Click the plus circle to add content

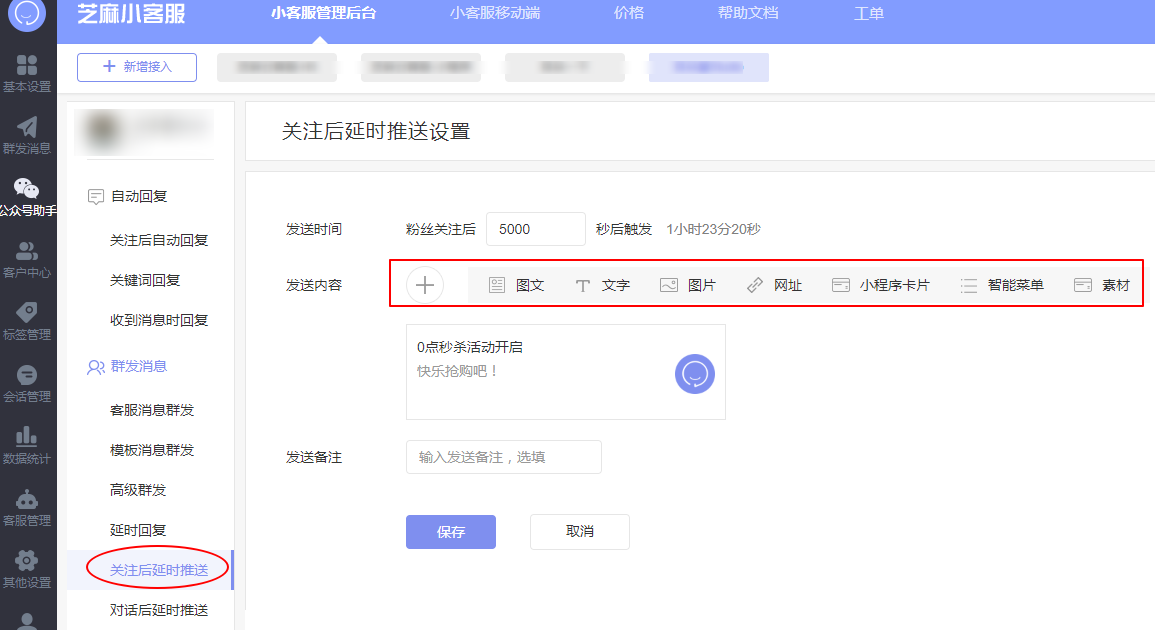click(425, 285)
